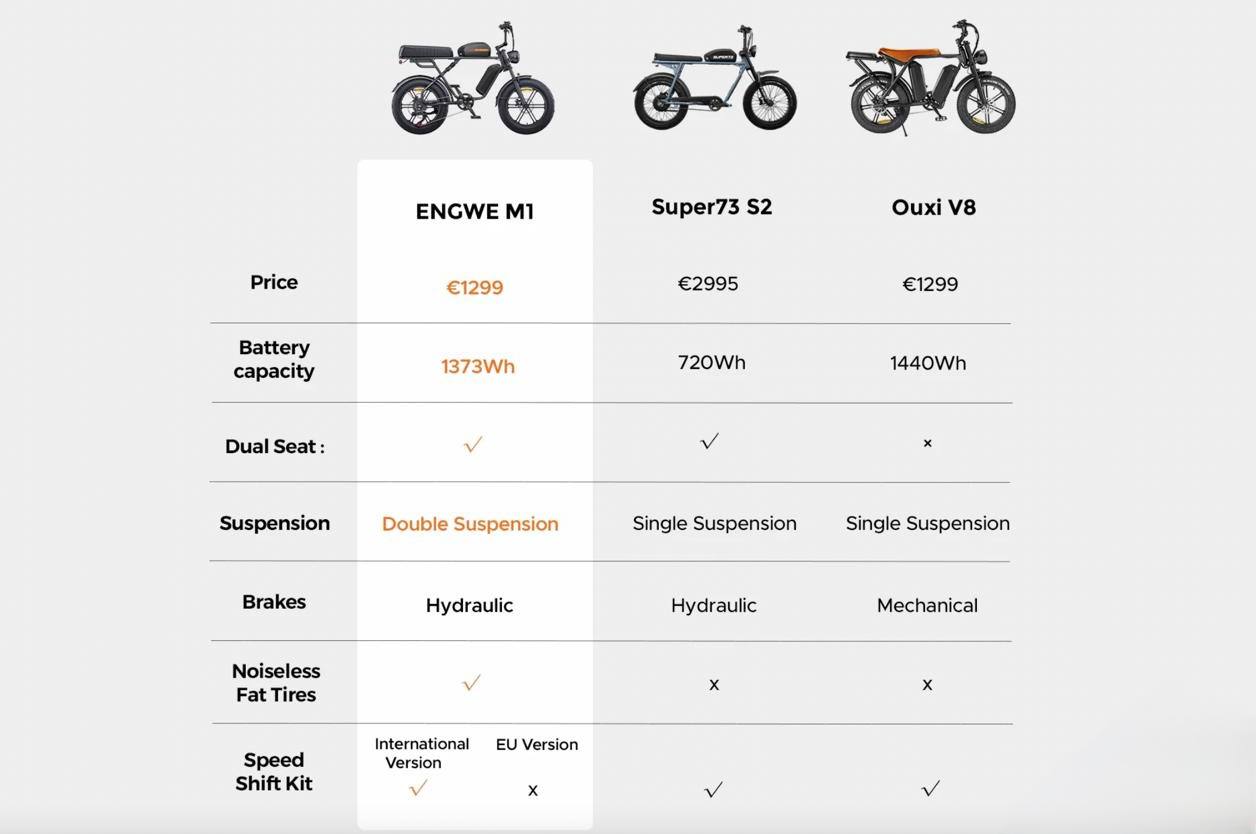Click the Super73 S2 Dual Seat checkmark

pyautogui.click(x=710, y=441)
